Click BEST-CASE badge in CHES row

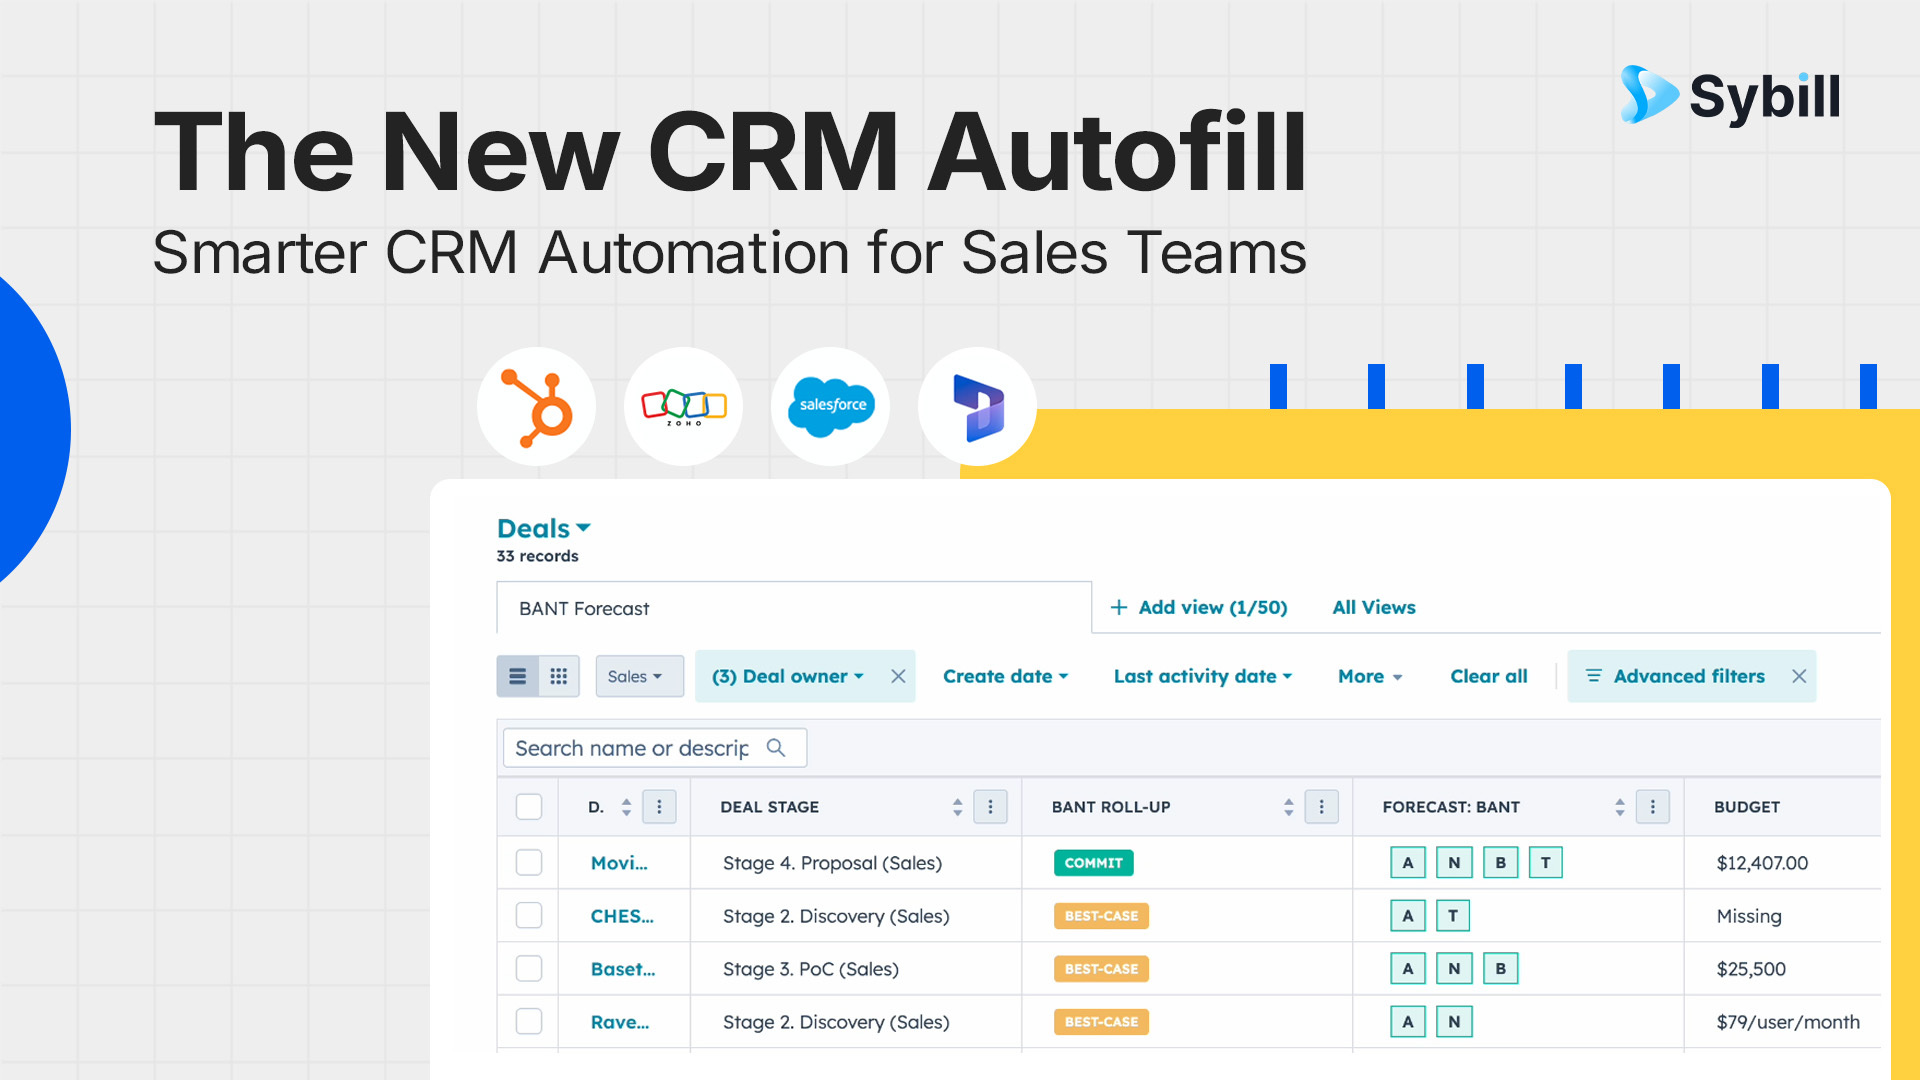tap(1101, 915)
